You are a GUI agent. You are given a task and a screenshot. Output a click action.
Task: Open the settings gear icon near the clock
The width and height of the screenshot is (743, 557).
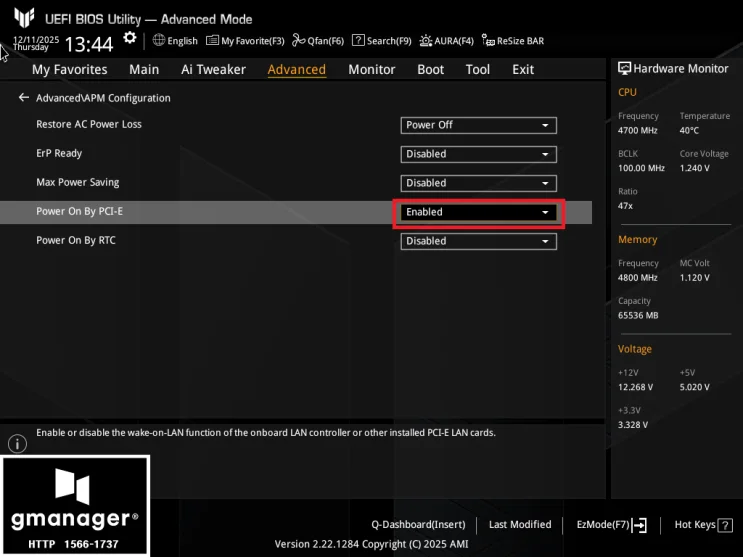[129, 38]
